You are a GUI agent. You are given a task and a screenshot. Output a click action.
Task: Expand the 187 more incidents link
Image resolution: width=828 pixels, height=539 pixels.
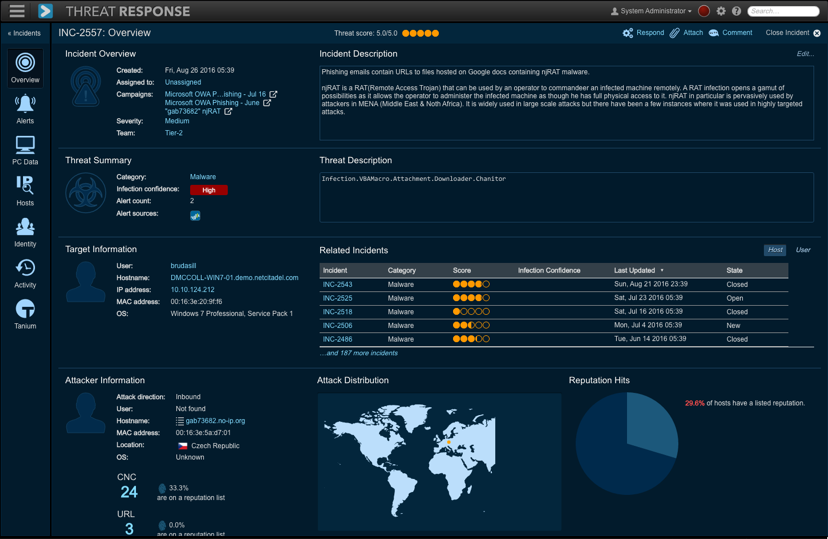tap(359, 353)
